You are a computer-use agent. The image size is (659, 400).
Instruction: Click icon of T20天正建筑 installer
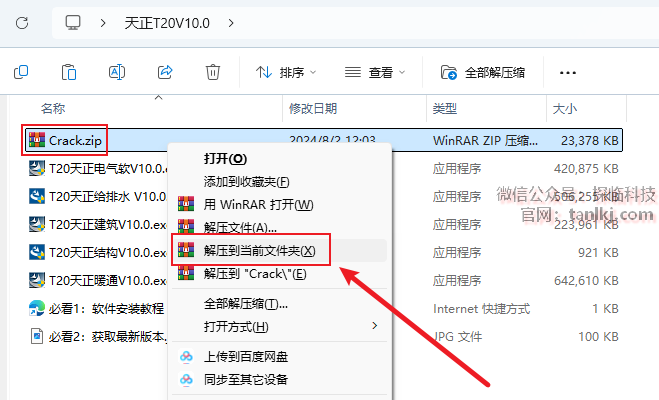pyautogui.click(x=37, y=224)
